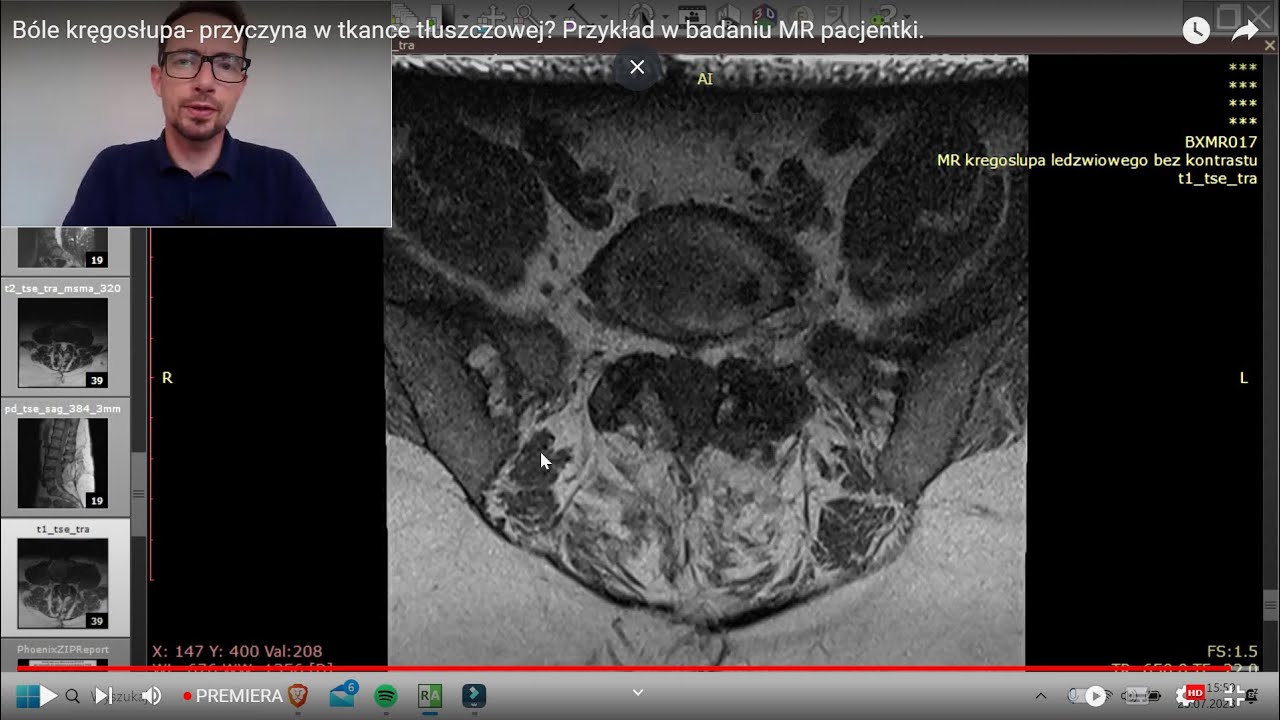The width and height of the screenshot is (1280, 720).
Task: Close the viewer panel with small x
Action: [x=1270, y=45]
